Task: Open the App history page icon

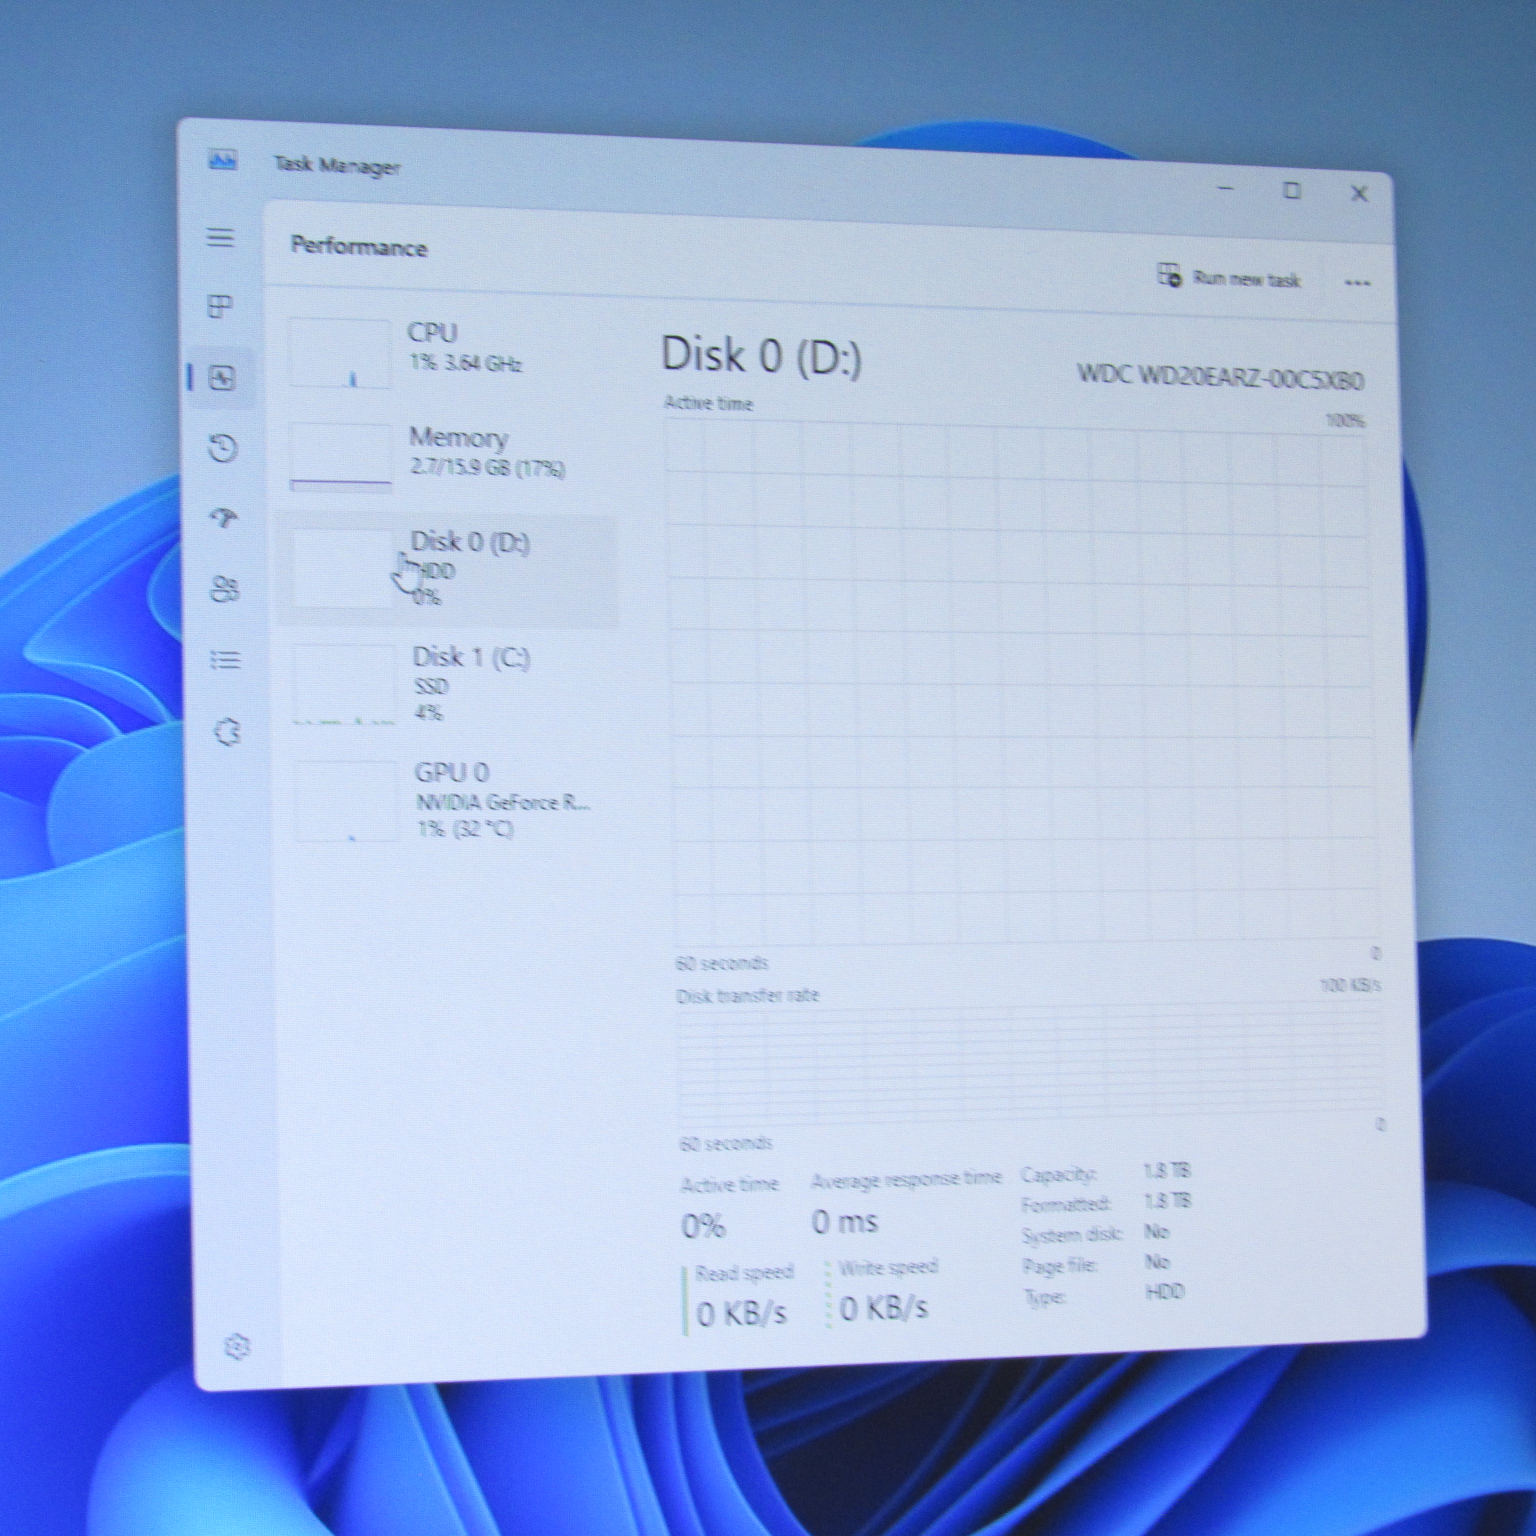Action: (223, 448)
